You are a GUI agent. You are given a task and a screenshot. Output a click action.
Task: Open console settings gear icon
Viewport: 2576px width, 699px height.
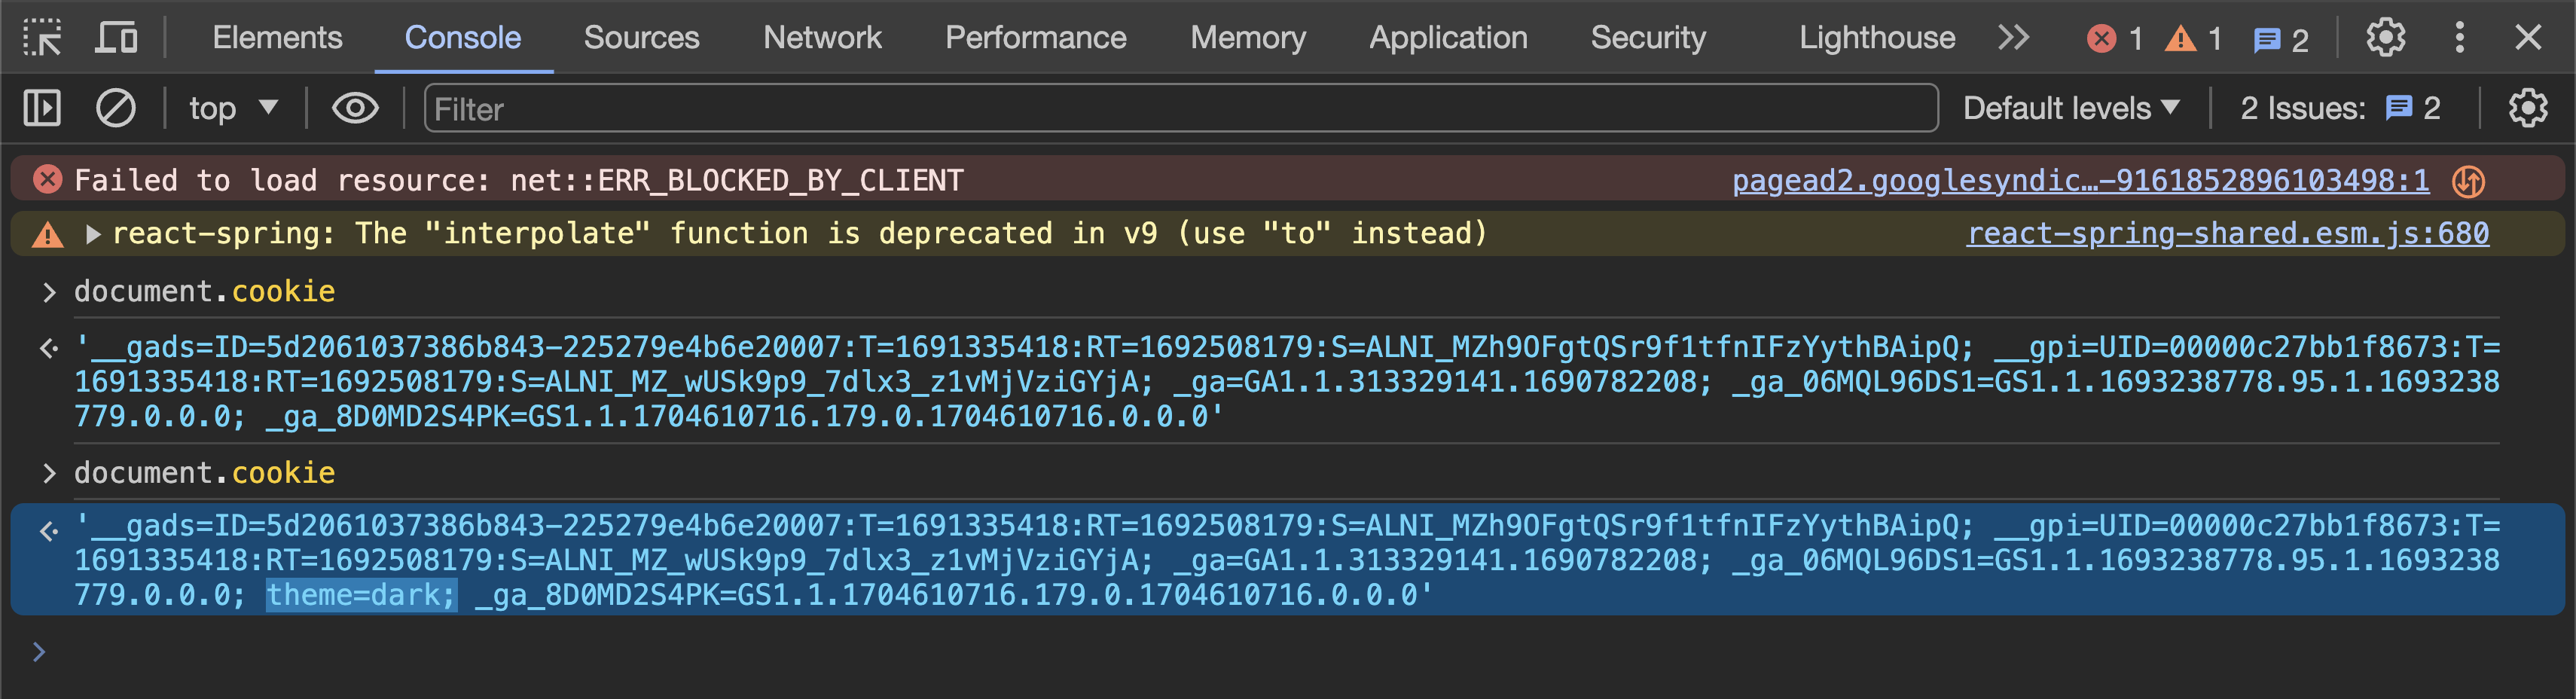click(2527, 108)
